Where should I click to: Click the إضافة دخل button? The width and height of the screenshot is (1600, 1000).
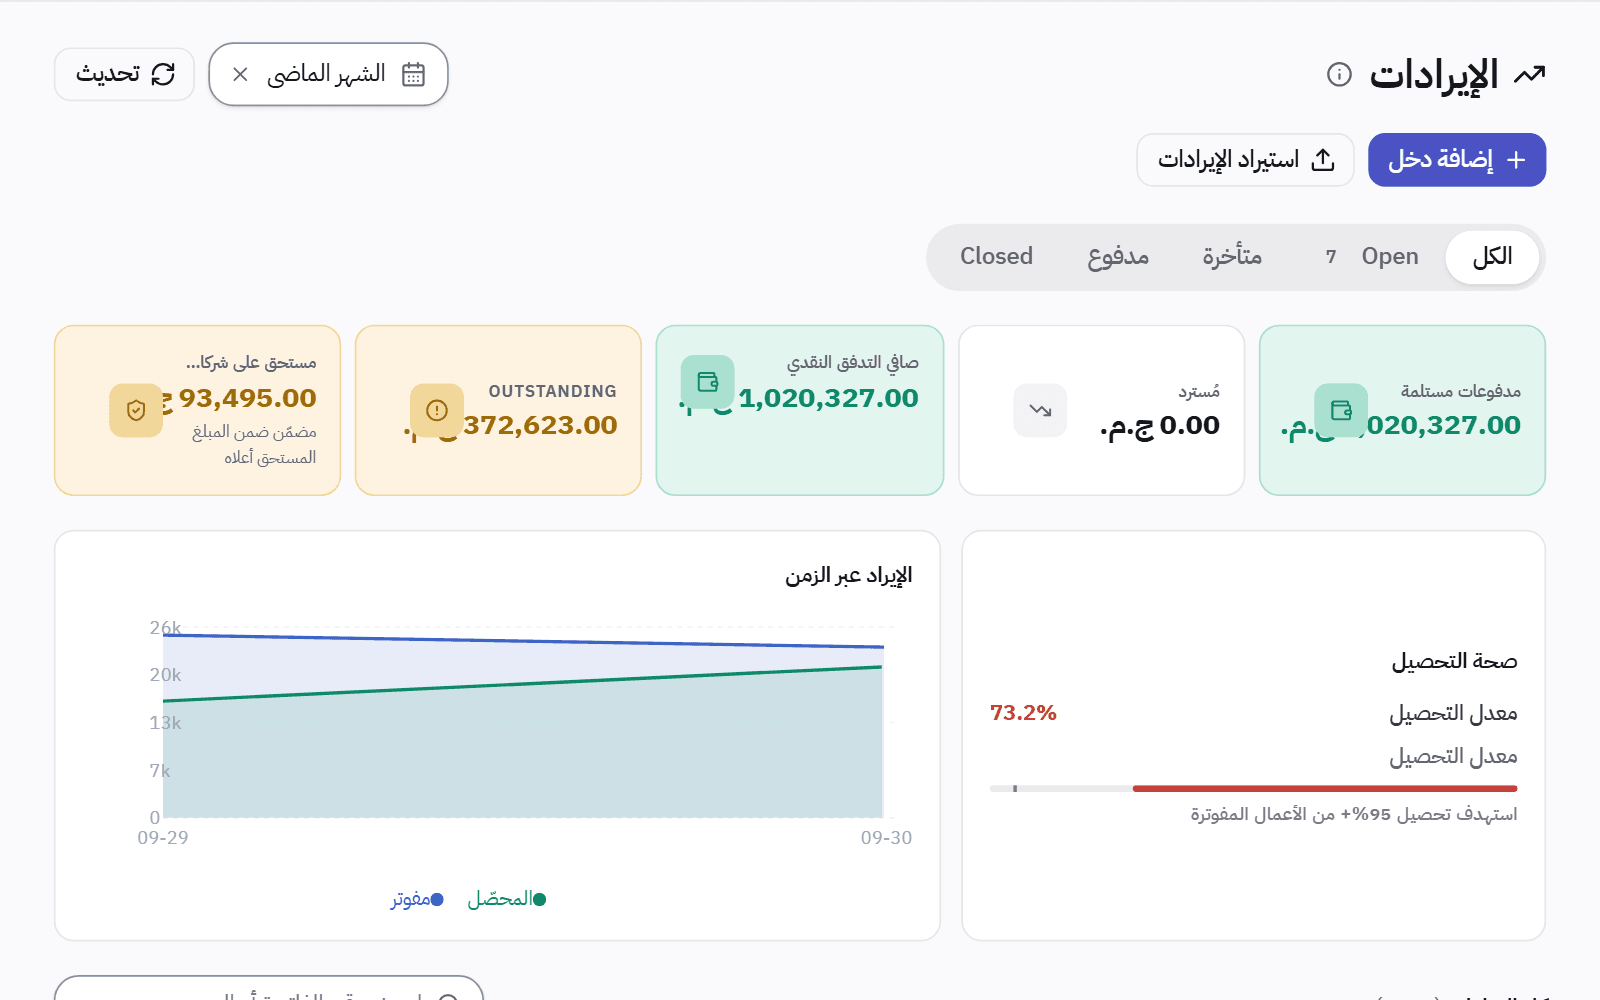1457,160
